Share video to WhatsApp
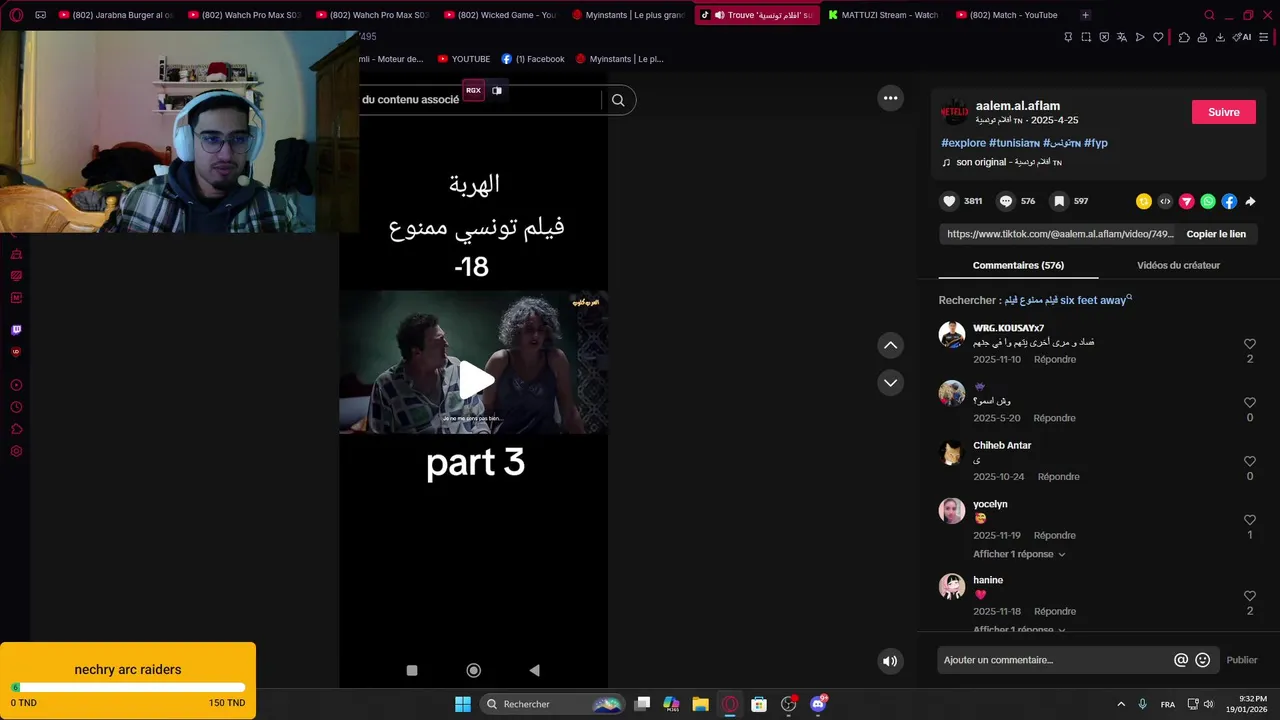 1208,201
